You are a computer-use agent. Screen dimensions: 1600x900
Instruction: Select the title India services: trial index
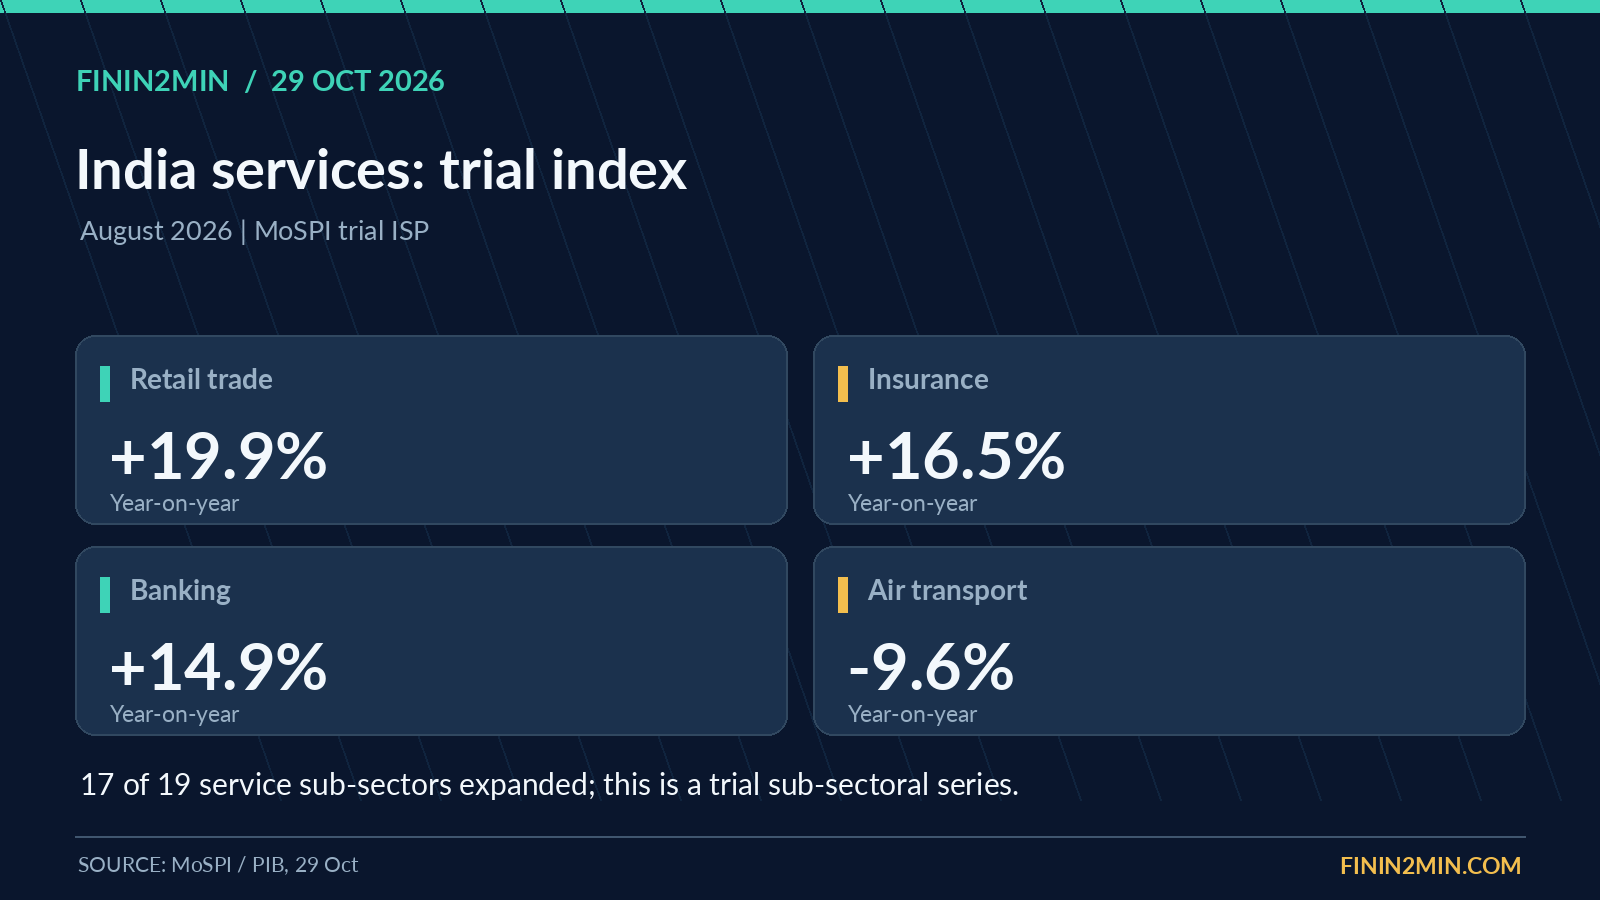[x=382, y=169]
